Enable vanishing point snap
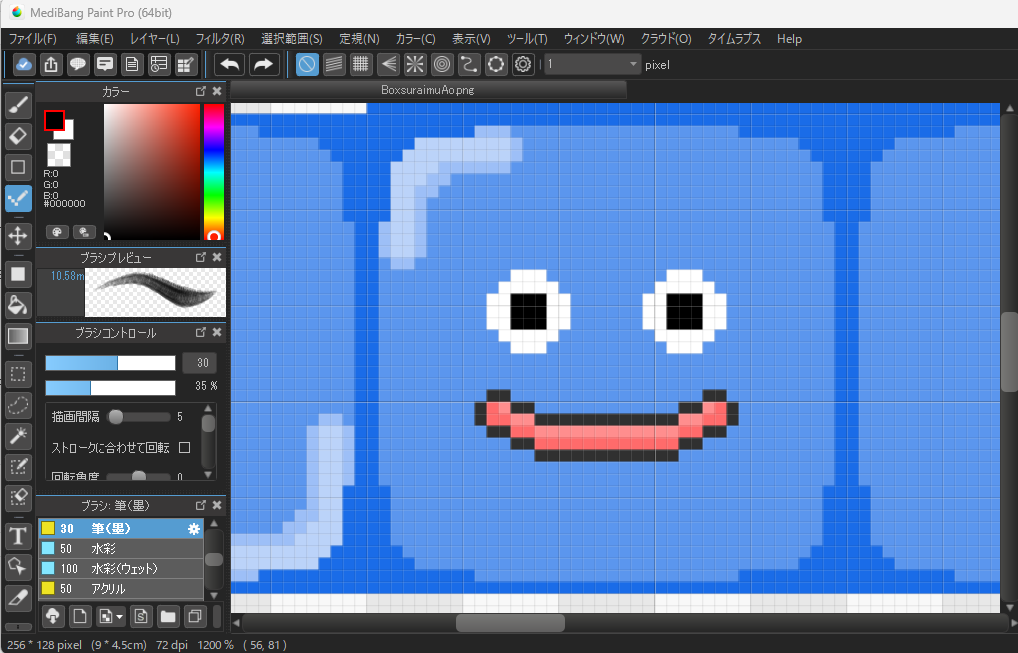Viewport: 1018px width, 653px height. pyautogui.click(x=388, y=64)
